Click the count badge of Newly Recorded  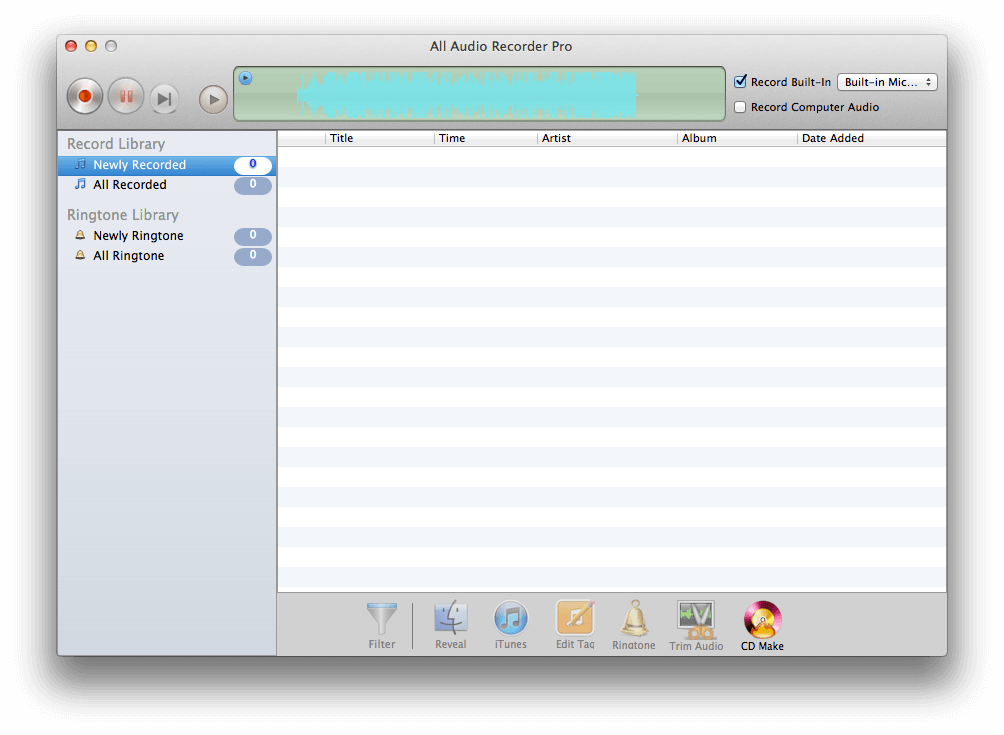pyautogui.click(x=253, y=165)
